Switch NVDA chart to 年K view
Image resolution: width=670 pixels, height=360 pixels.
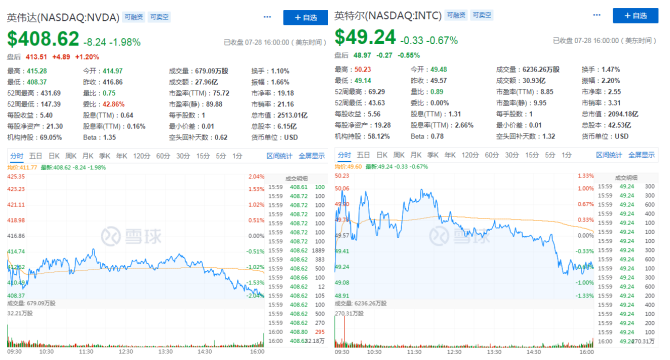pyautogui.click(x=122, y=156)
